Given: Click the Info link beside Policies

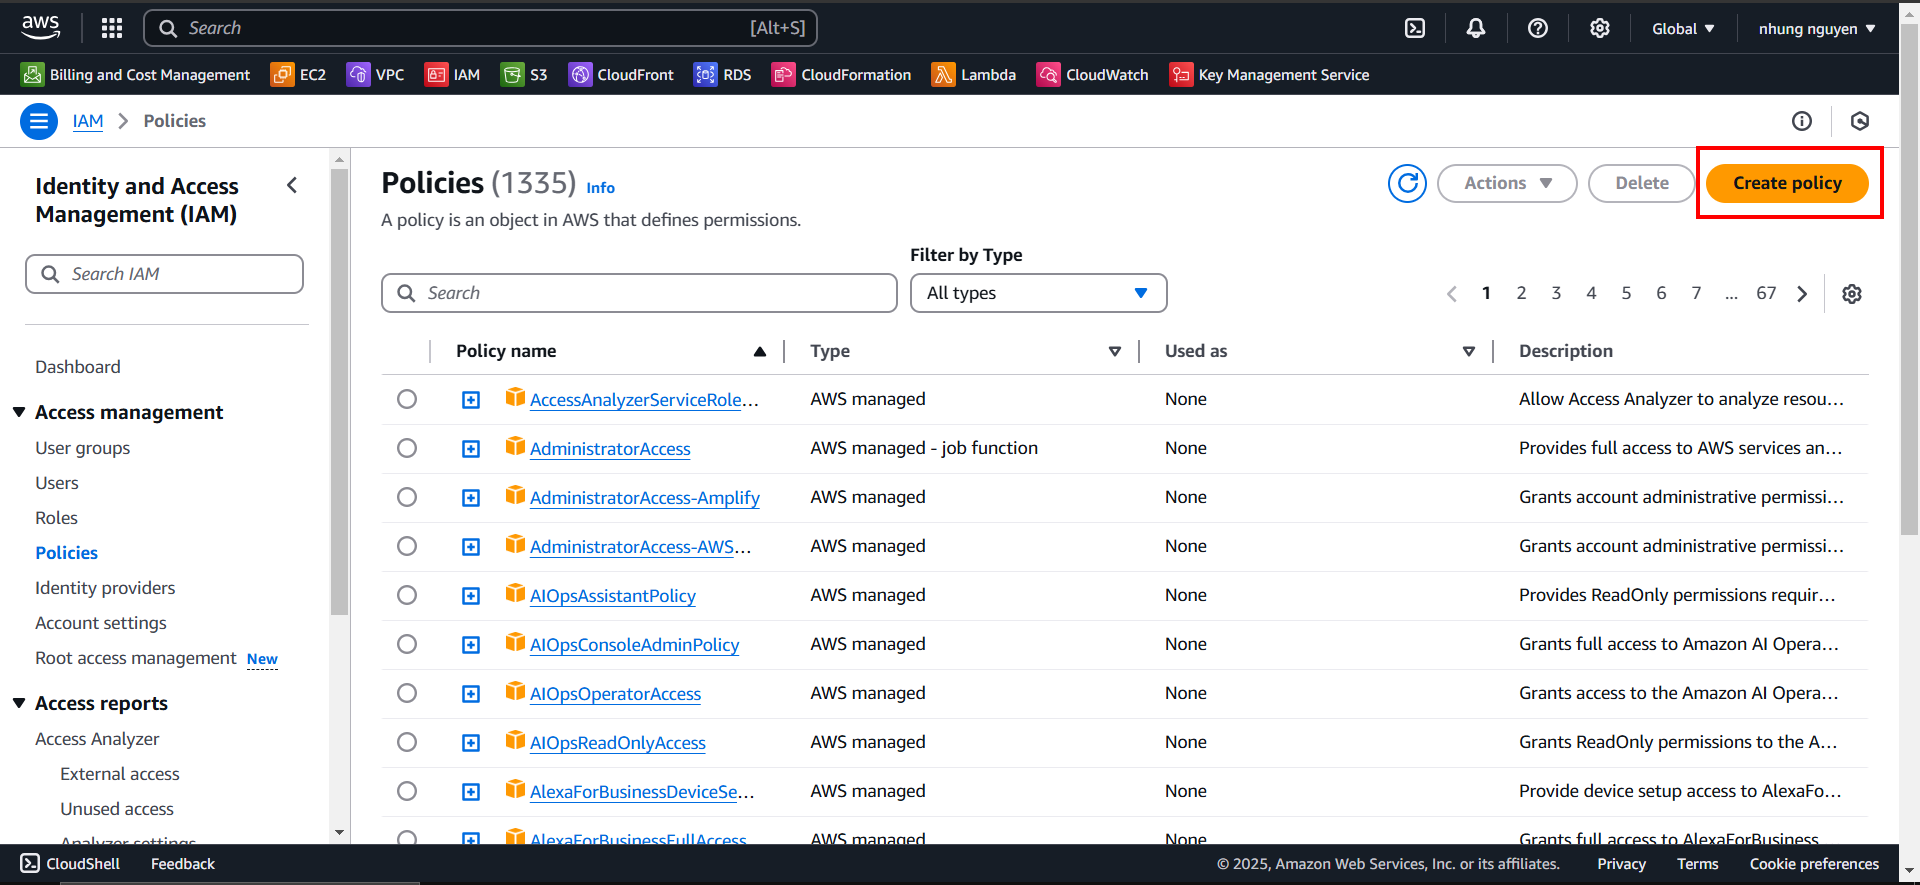Looking at the screenshot, I should (600, 188).
